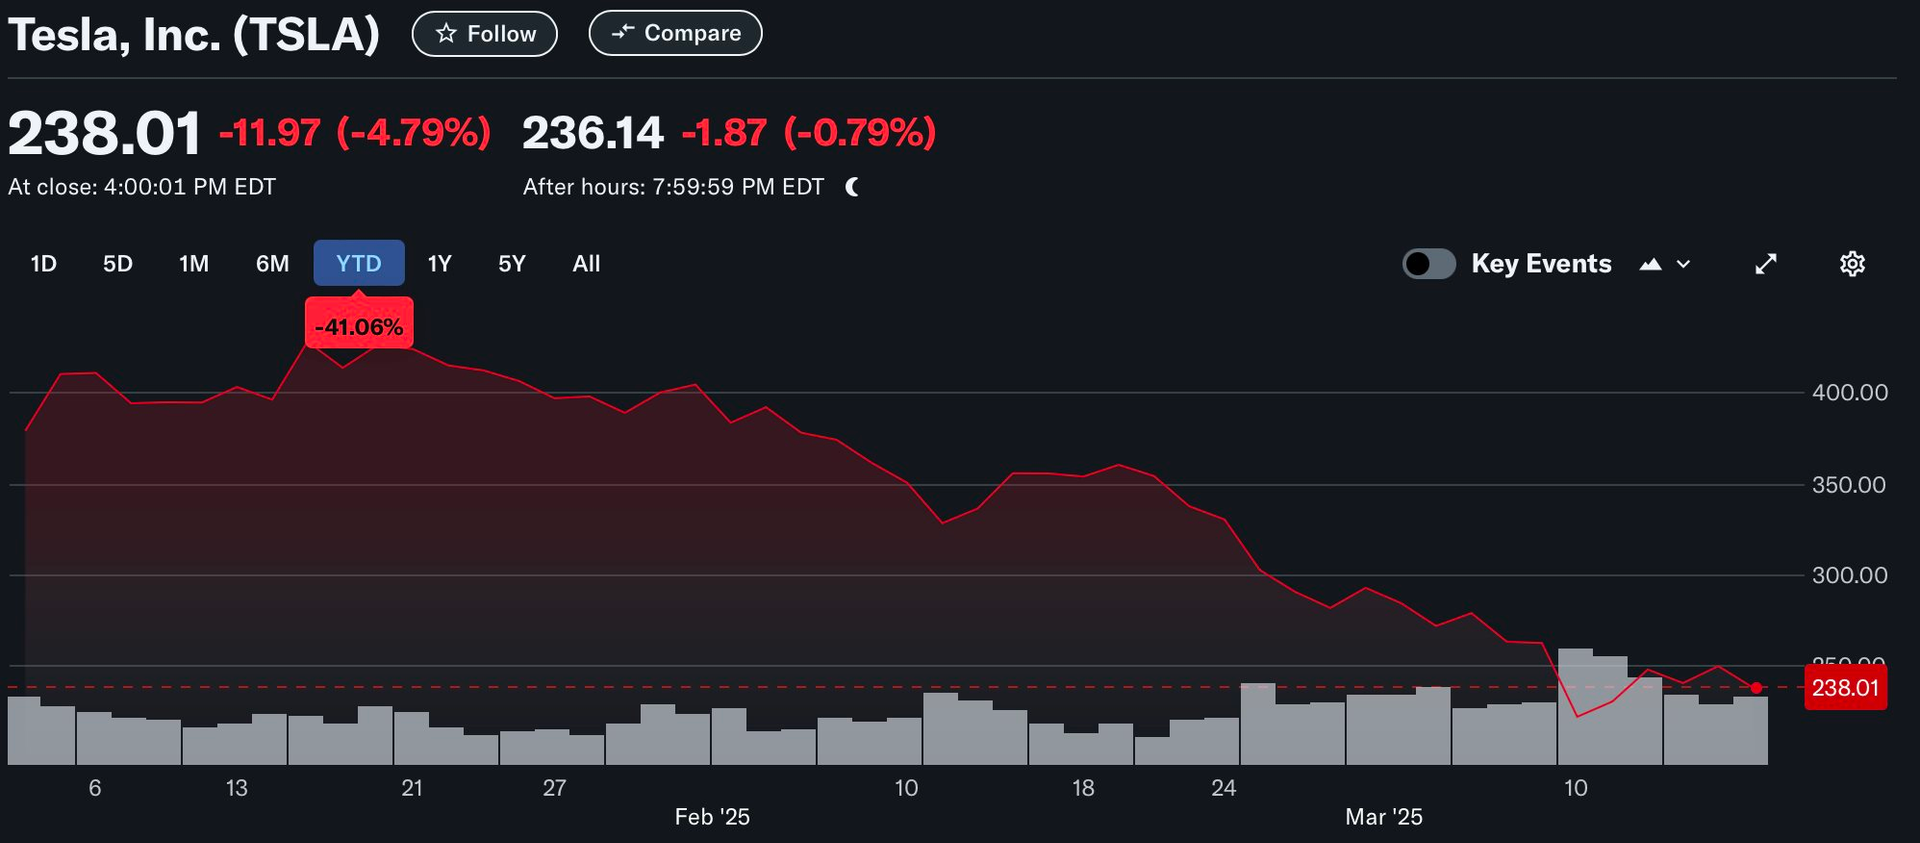Open the Compare stocks button

point(675,33)
